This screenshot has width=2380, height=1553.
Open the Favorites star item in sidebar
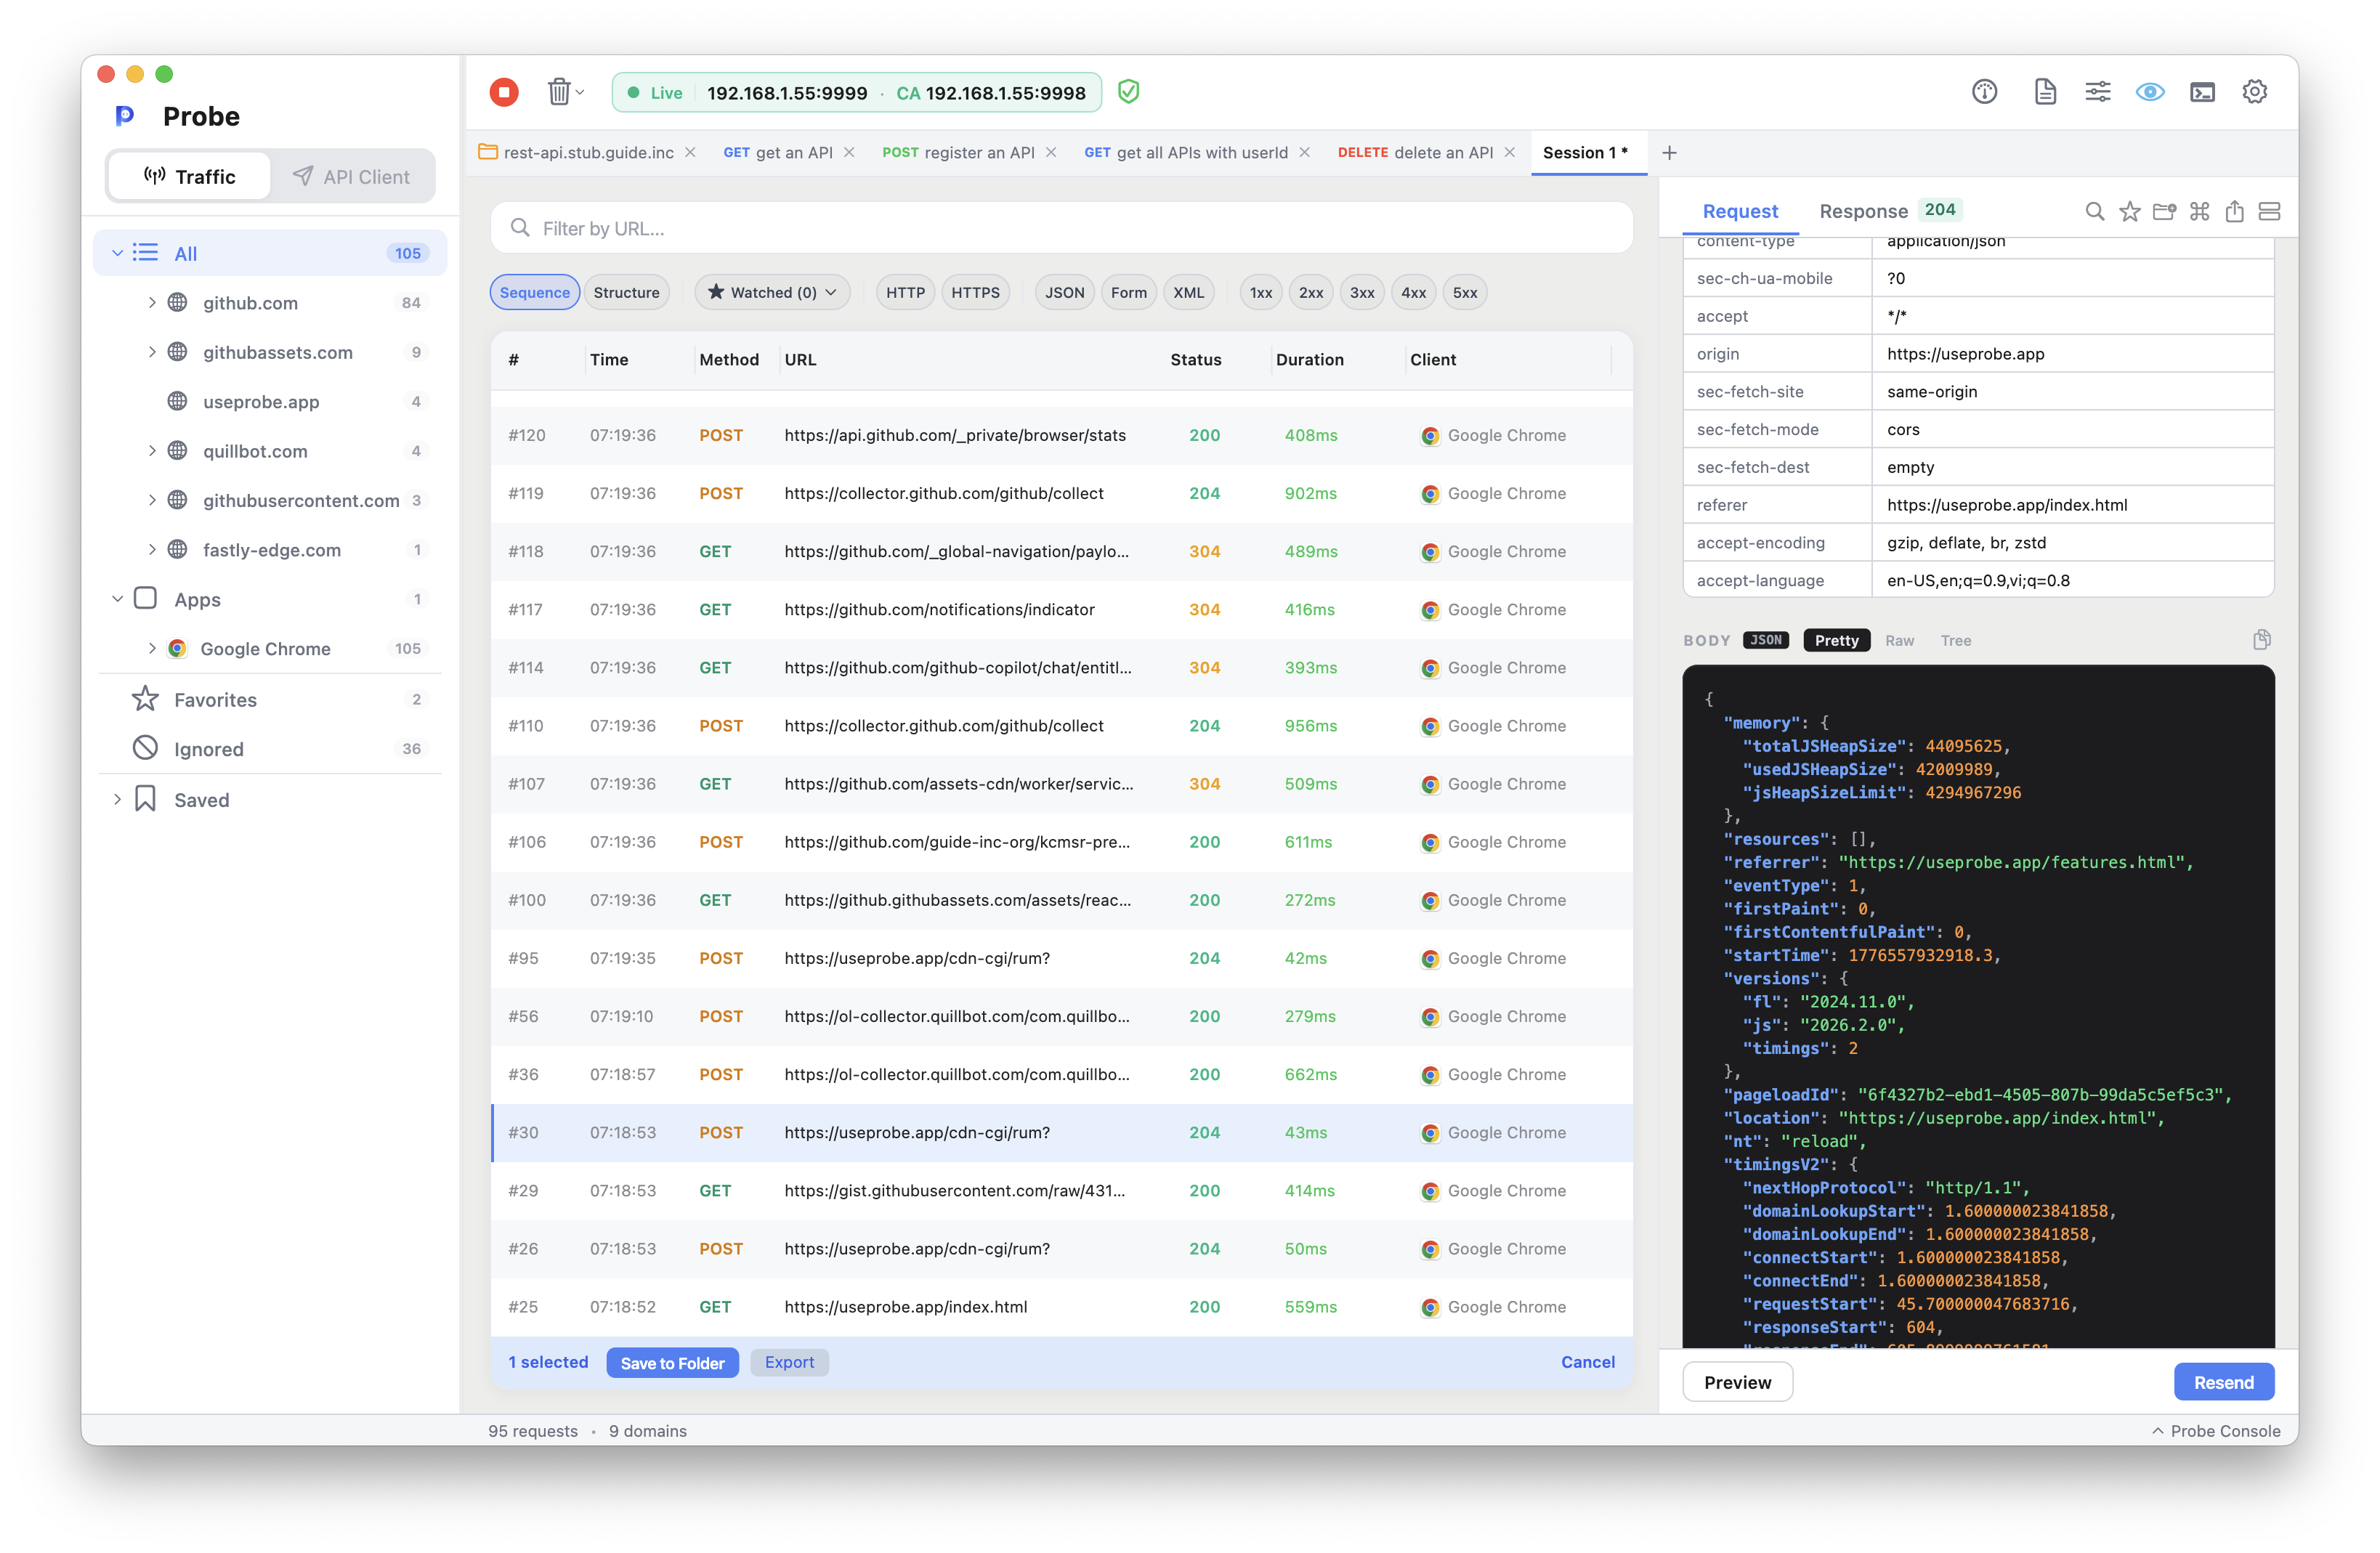coord(270,700)
